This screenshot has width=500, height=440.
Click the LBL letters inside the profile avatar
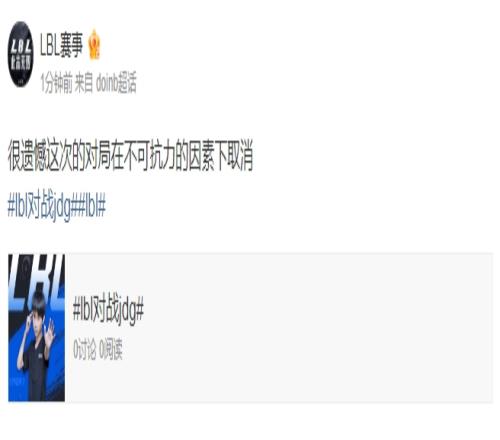coord(21,46)
